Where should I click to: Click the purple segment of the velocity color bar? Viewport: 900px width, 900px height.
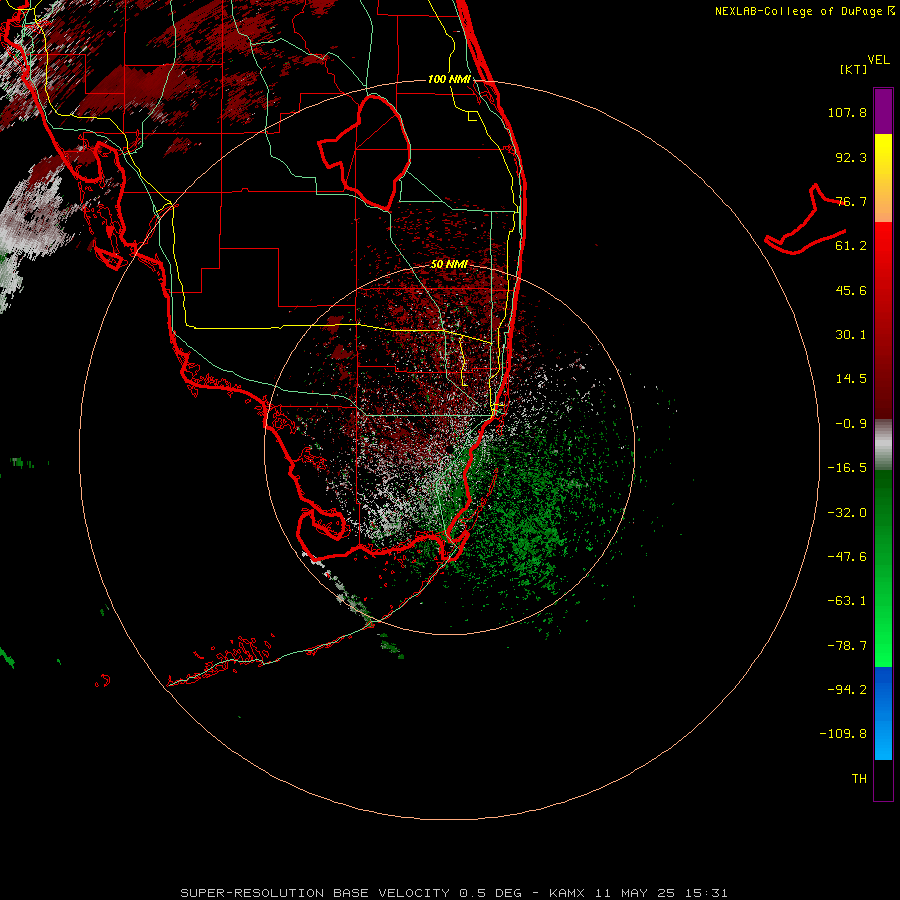pos(883,111)
